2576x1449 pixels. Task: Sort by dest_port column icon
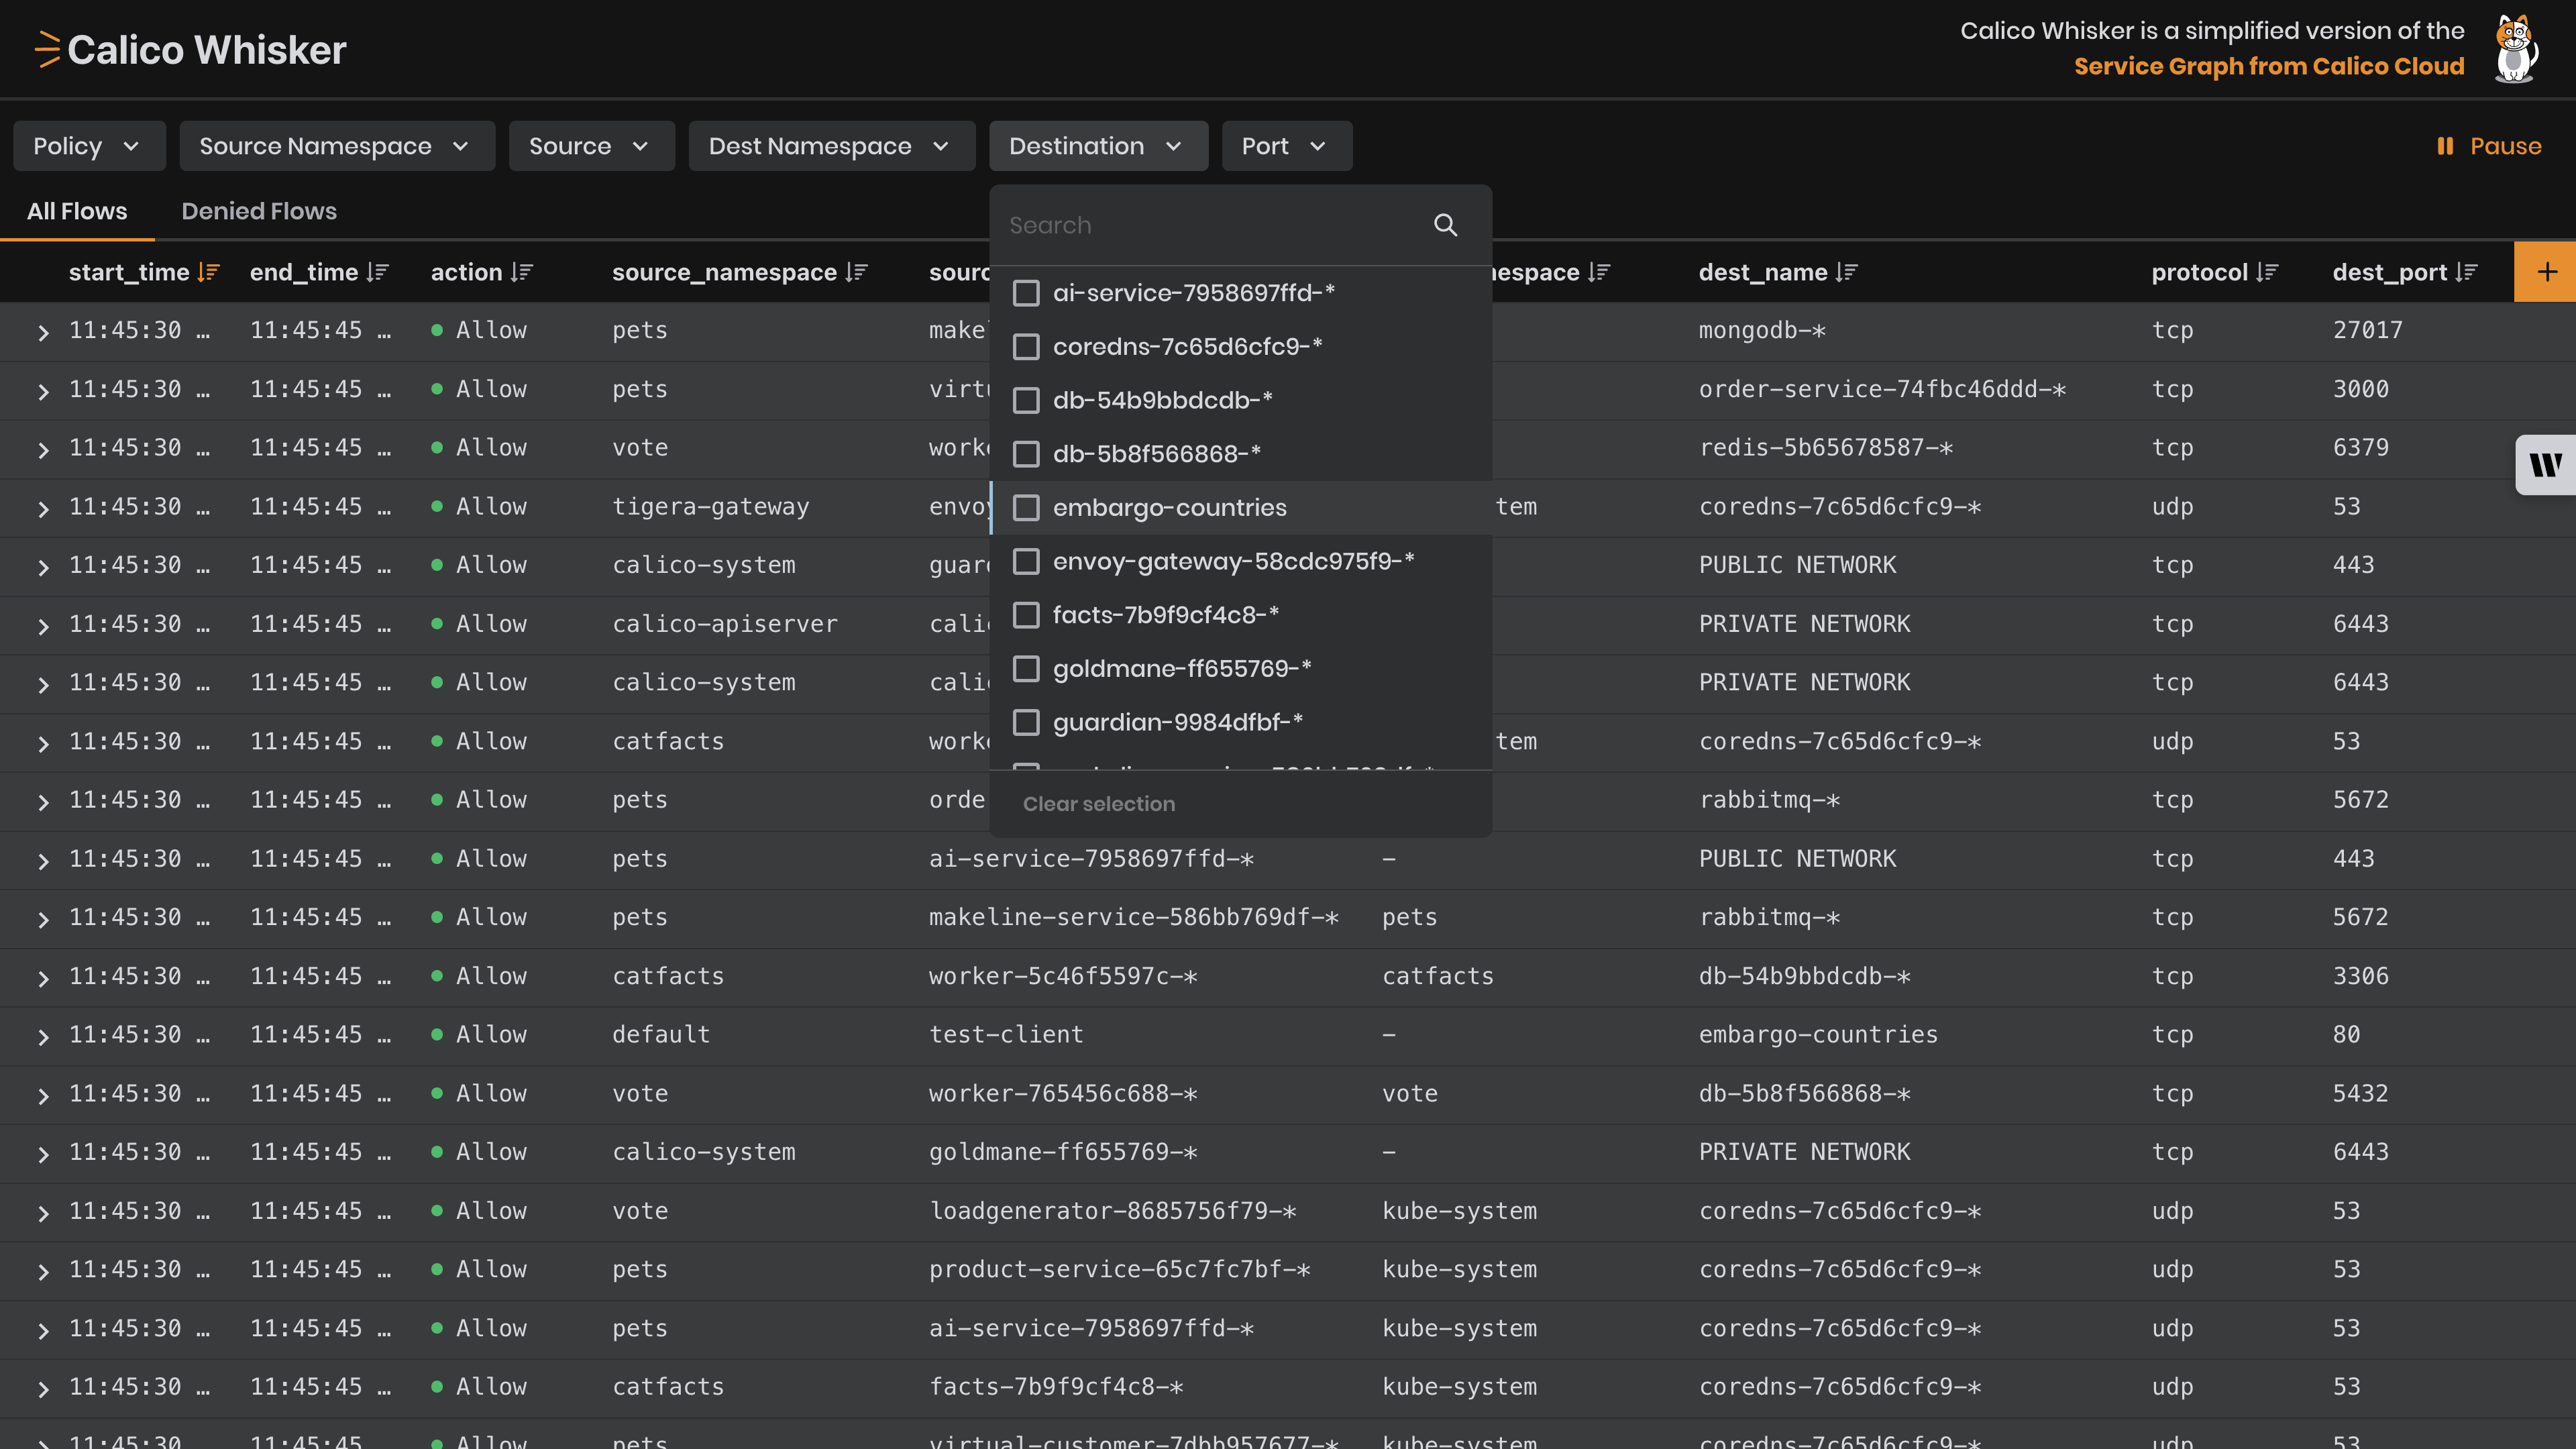2466,272
